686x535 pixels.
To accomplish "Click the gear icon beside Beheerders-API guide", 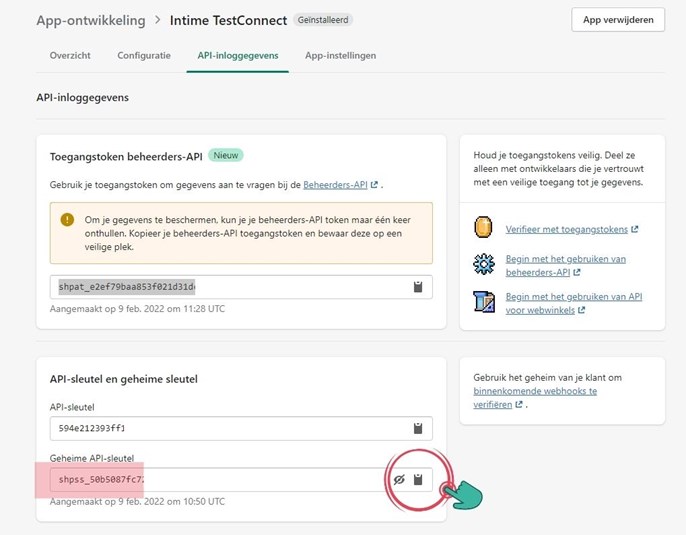I will (484, 265).
